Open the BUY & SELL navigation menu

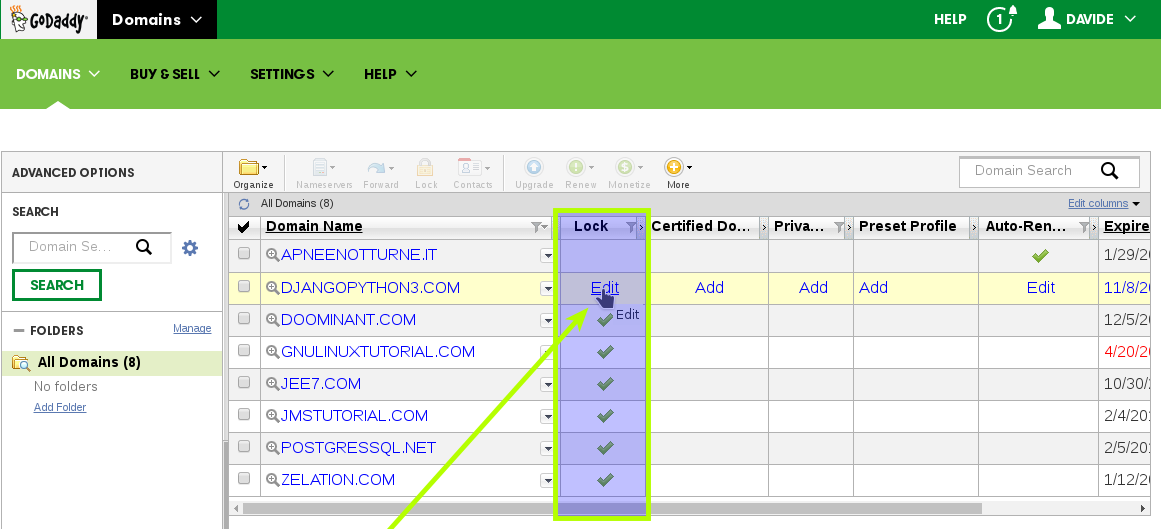coord(175,74)
